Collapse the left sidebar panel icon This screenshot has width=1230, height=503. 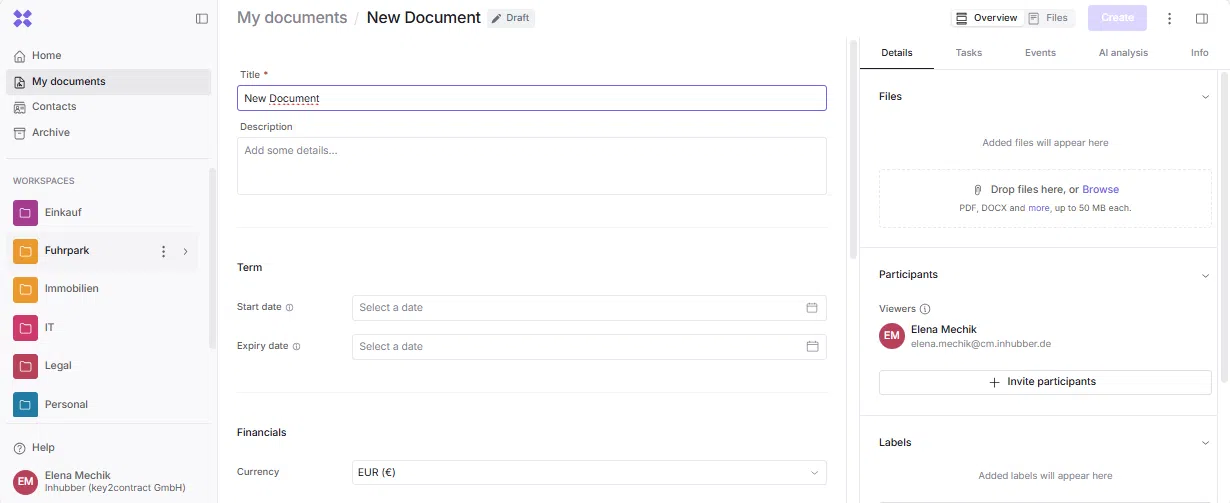(x=202, y=18)
